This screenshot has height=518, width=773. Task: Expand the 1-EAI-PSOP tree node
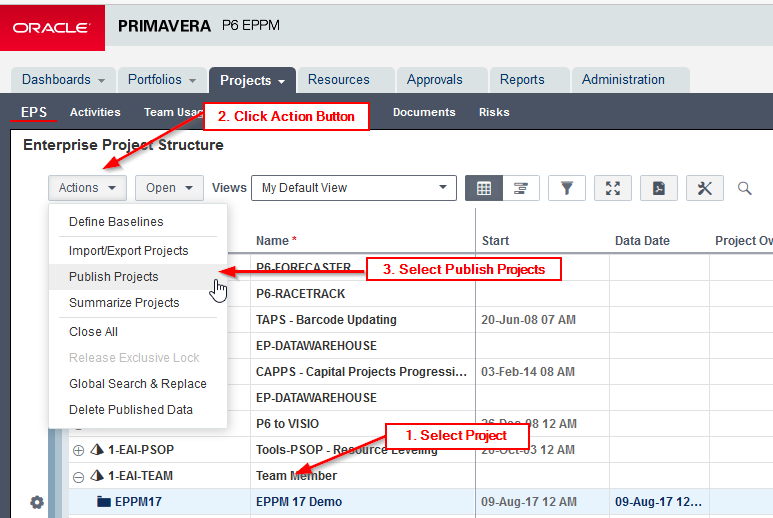tap(78, 450)
